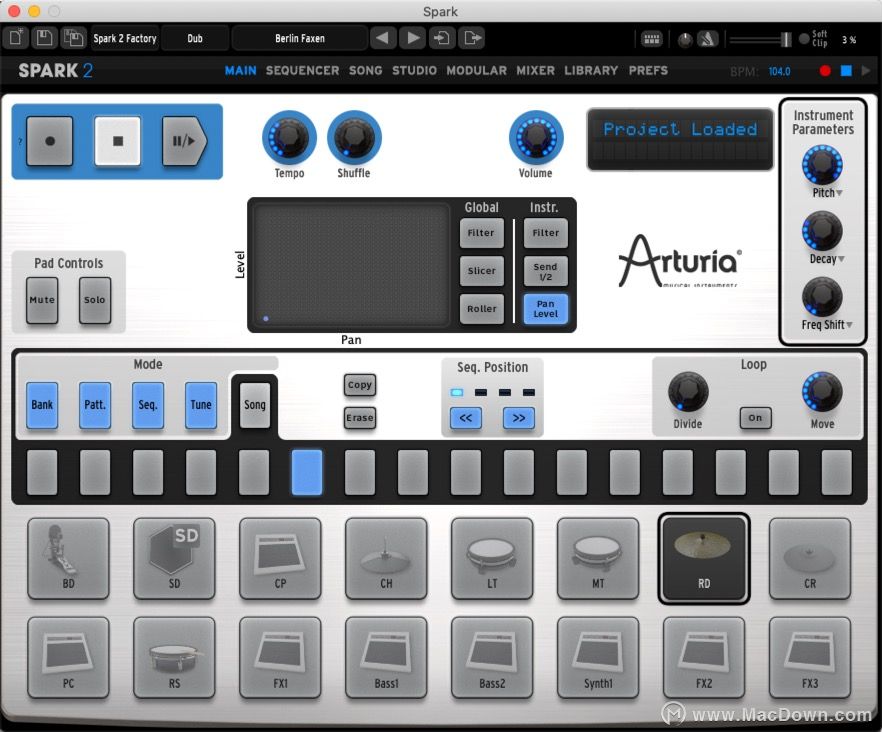Click the Import icon in the toolbar
Screen dimensions: 882x732
click(442, 38)
